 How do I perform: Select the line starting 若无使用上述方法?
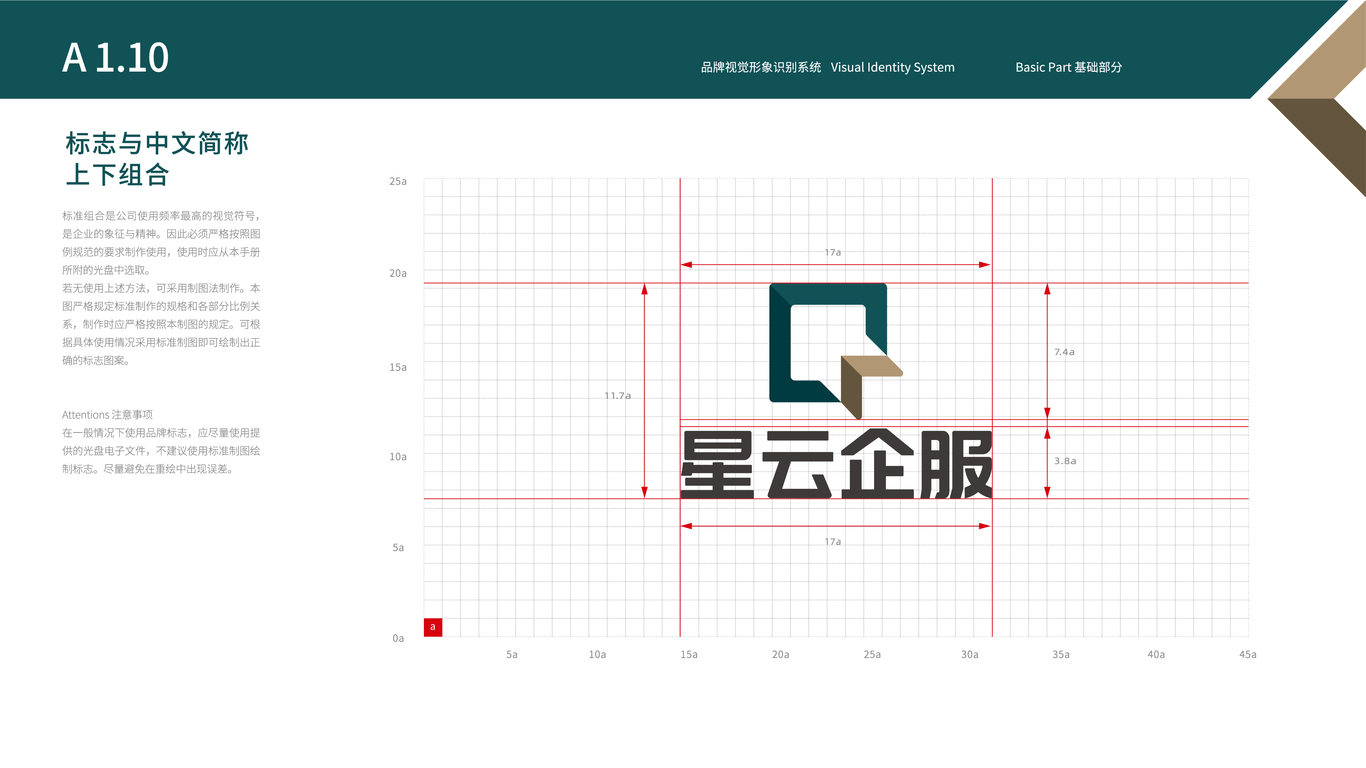[x=162, y=287]
